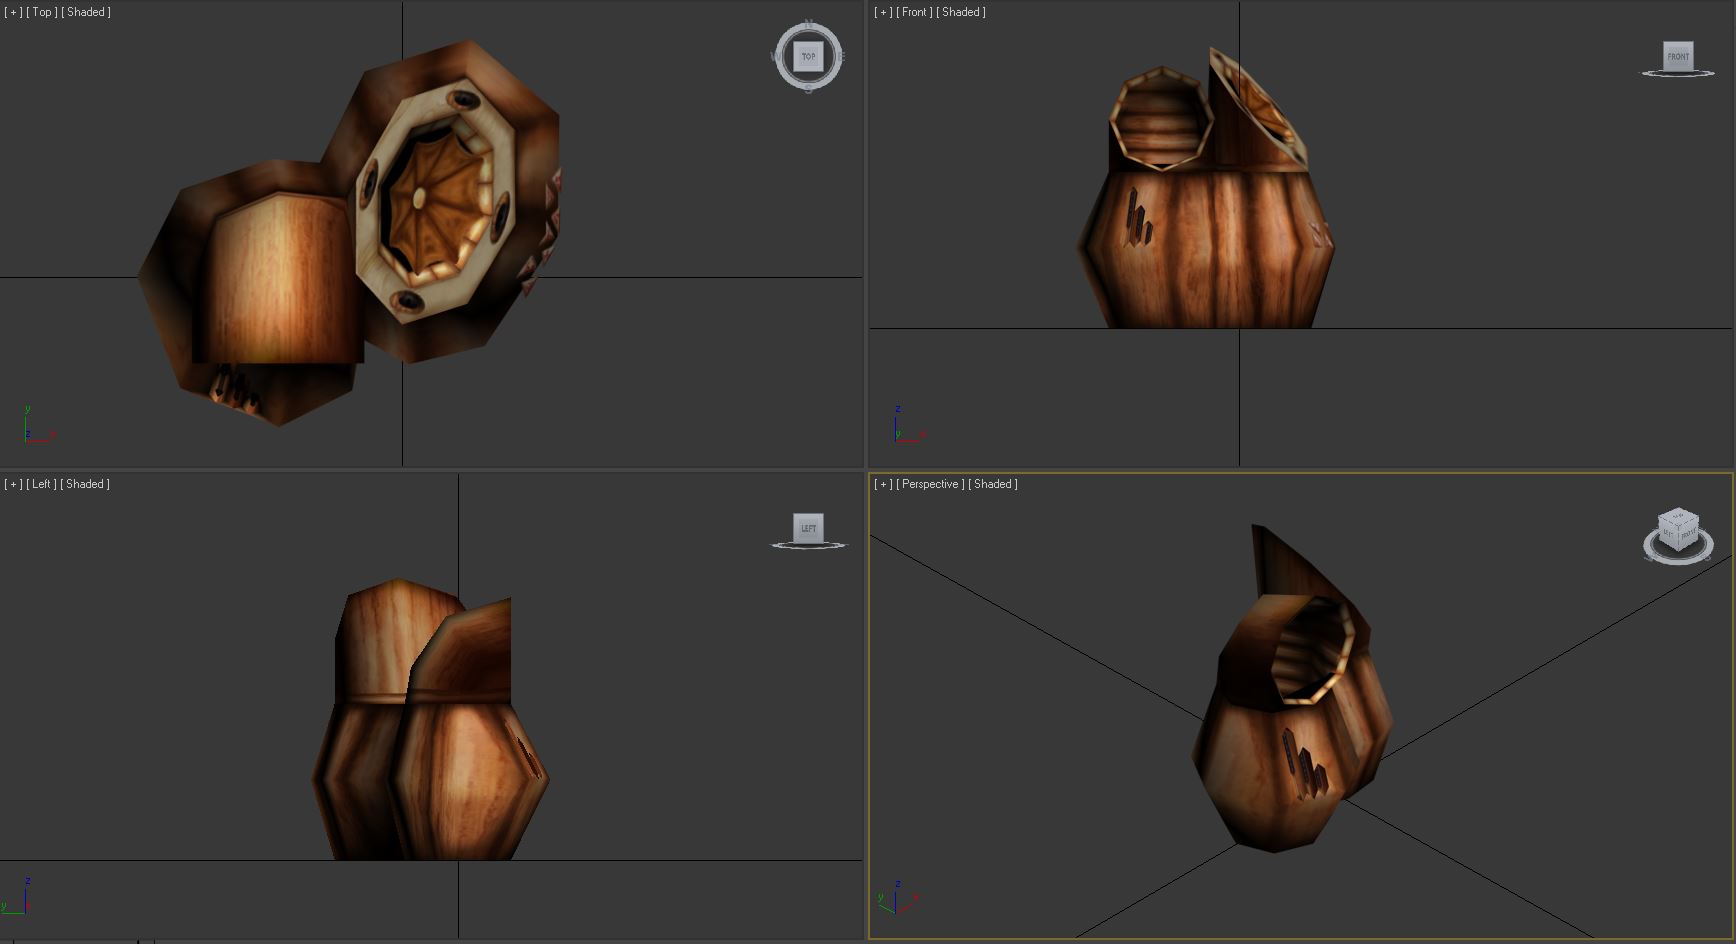Screen dimensions: 1736x944
Task: Open the [+] general menu in Front viewport
Action: point(883,12)
